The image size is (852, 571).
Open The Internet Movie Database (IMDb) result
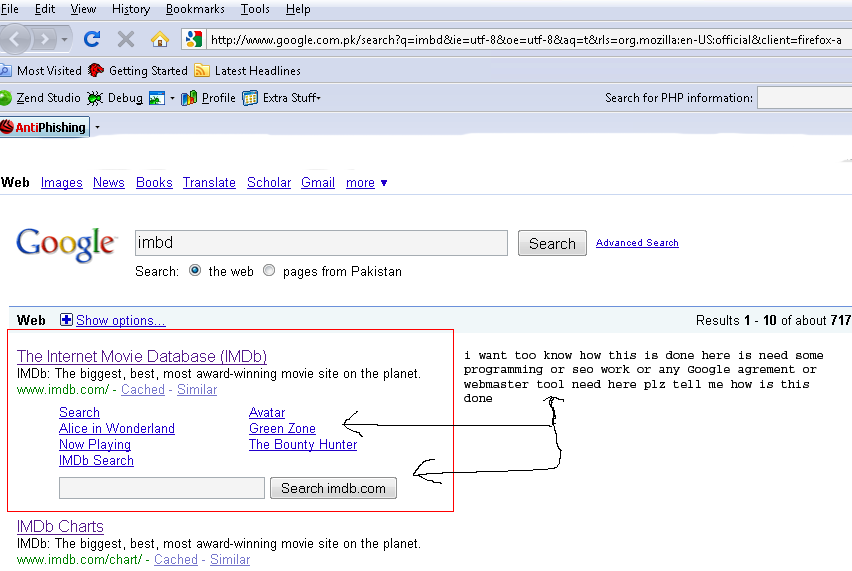click(142, 356)
